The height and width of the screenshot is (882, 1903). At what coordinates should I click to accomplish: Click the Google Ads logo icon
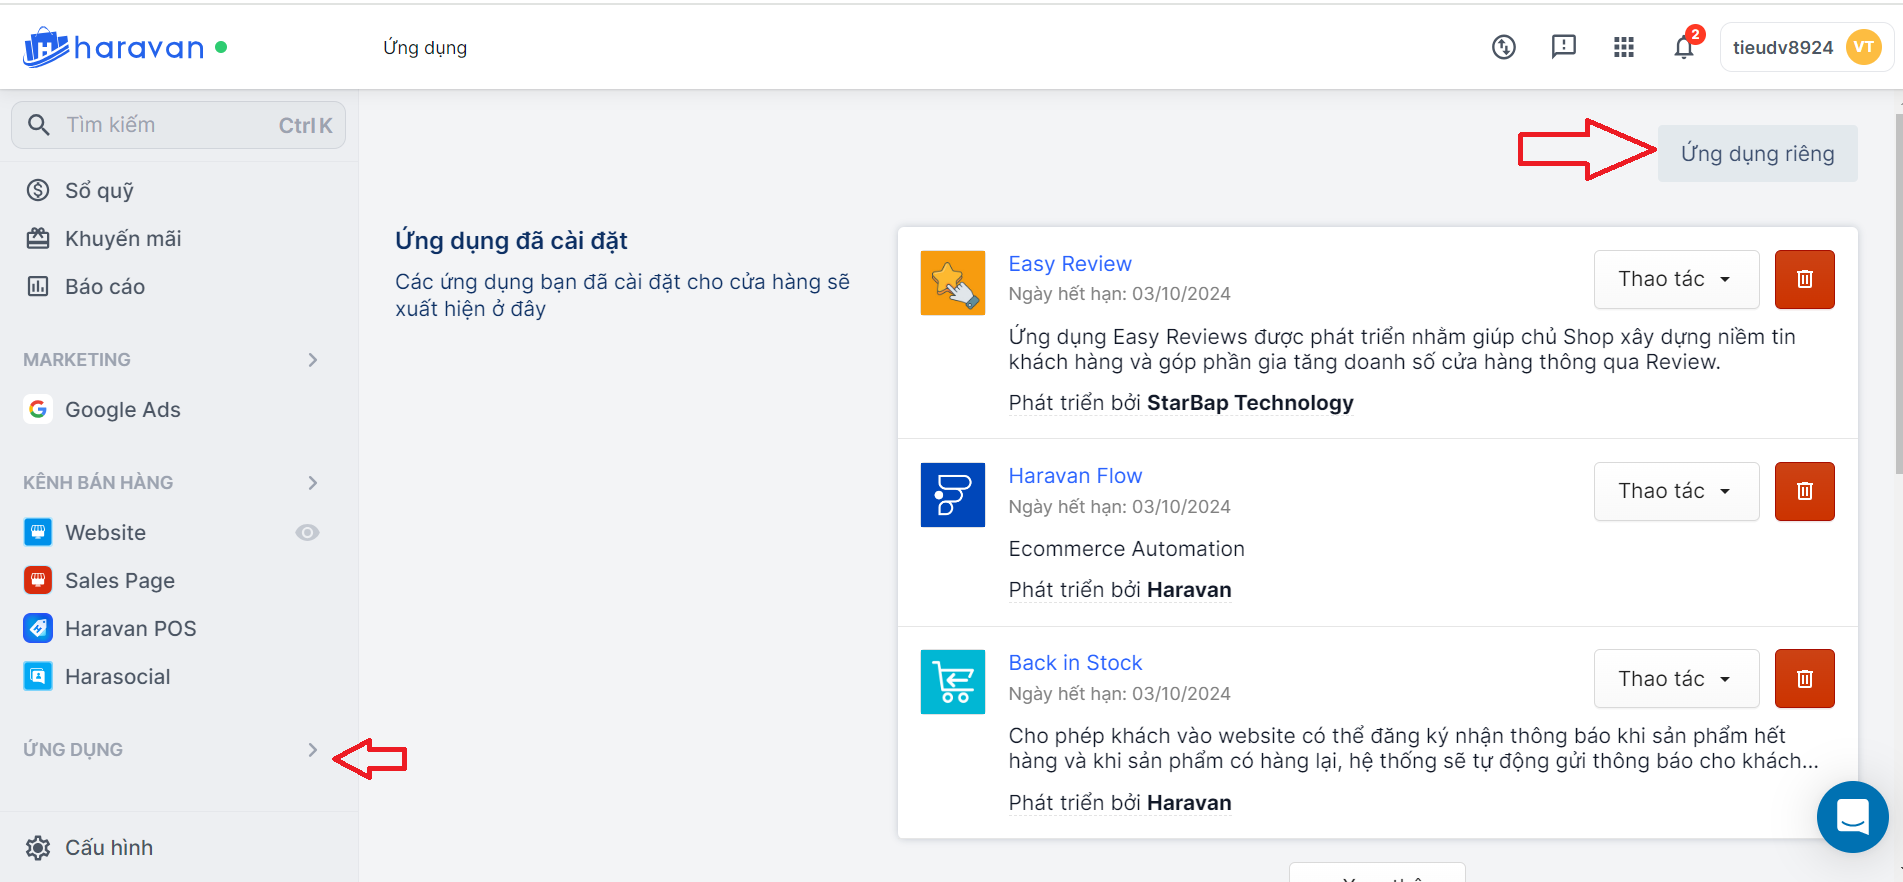[x=38, y=409]
